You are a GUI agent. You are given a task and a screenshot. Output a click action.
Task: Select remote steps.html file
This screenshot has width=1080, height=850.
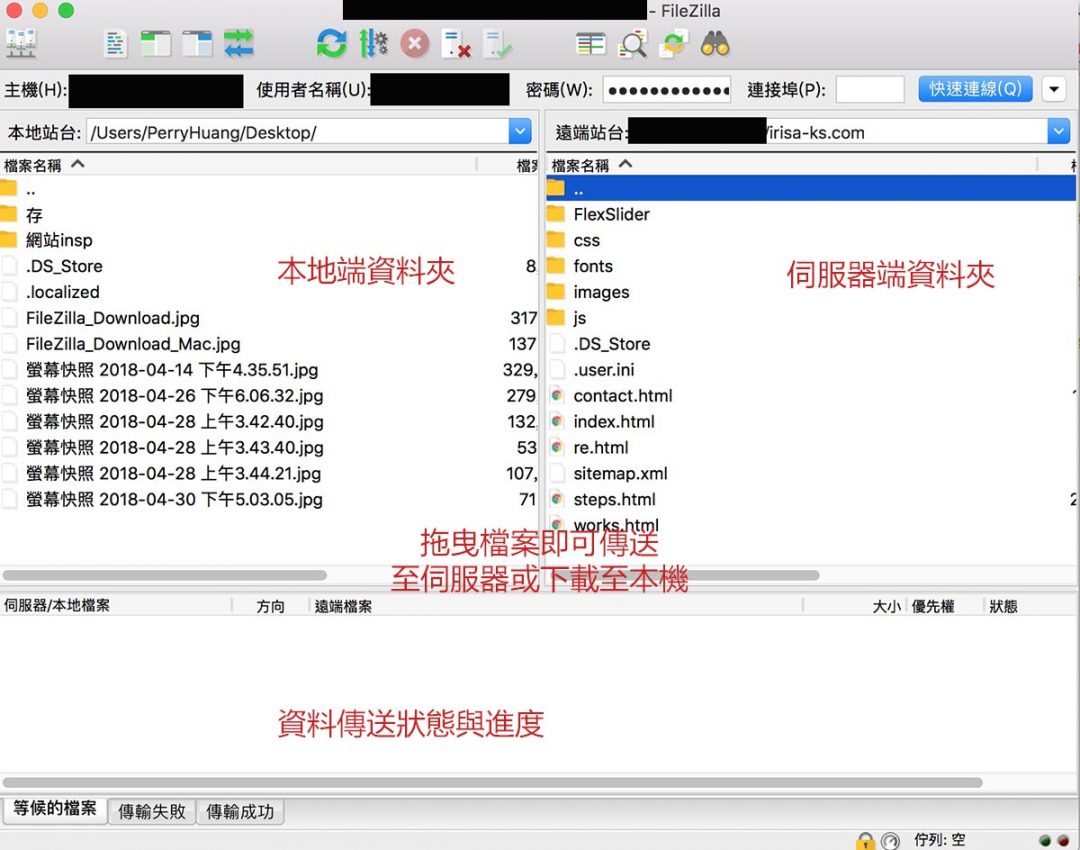(x=811, y=499)
